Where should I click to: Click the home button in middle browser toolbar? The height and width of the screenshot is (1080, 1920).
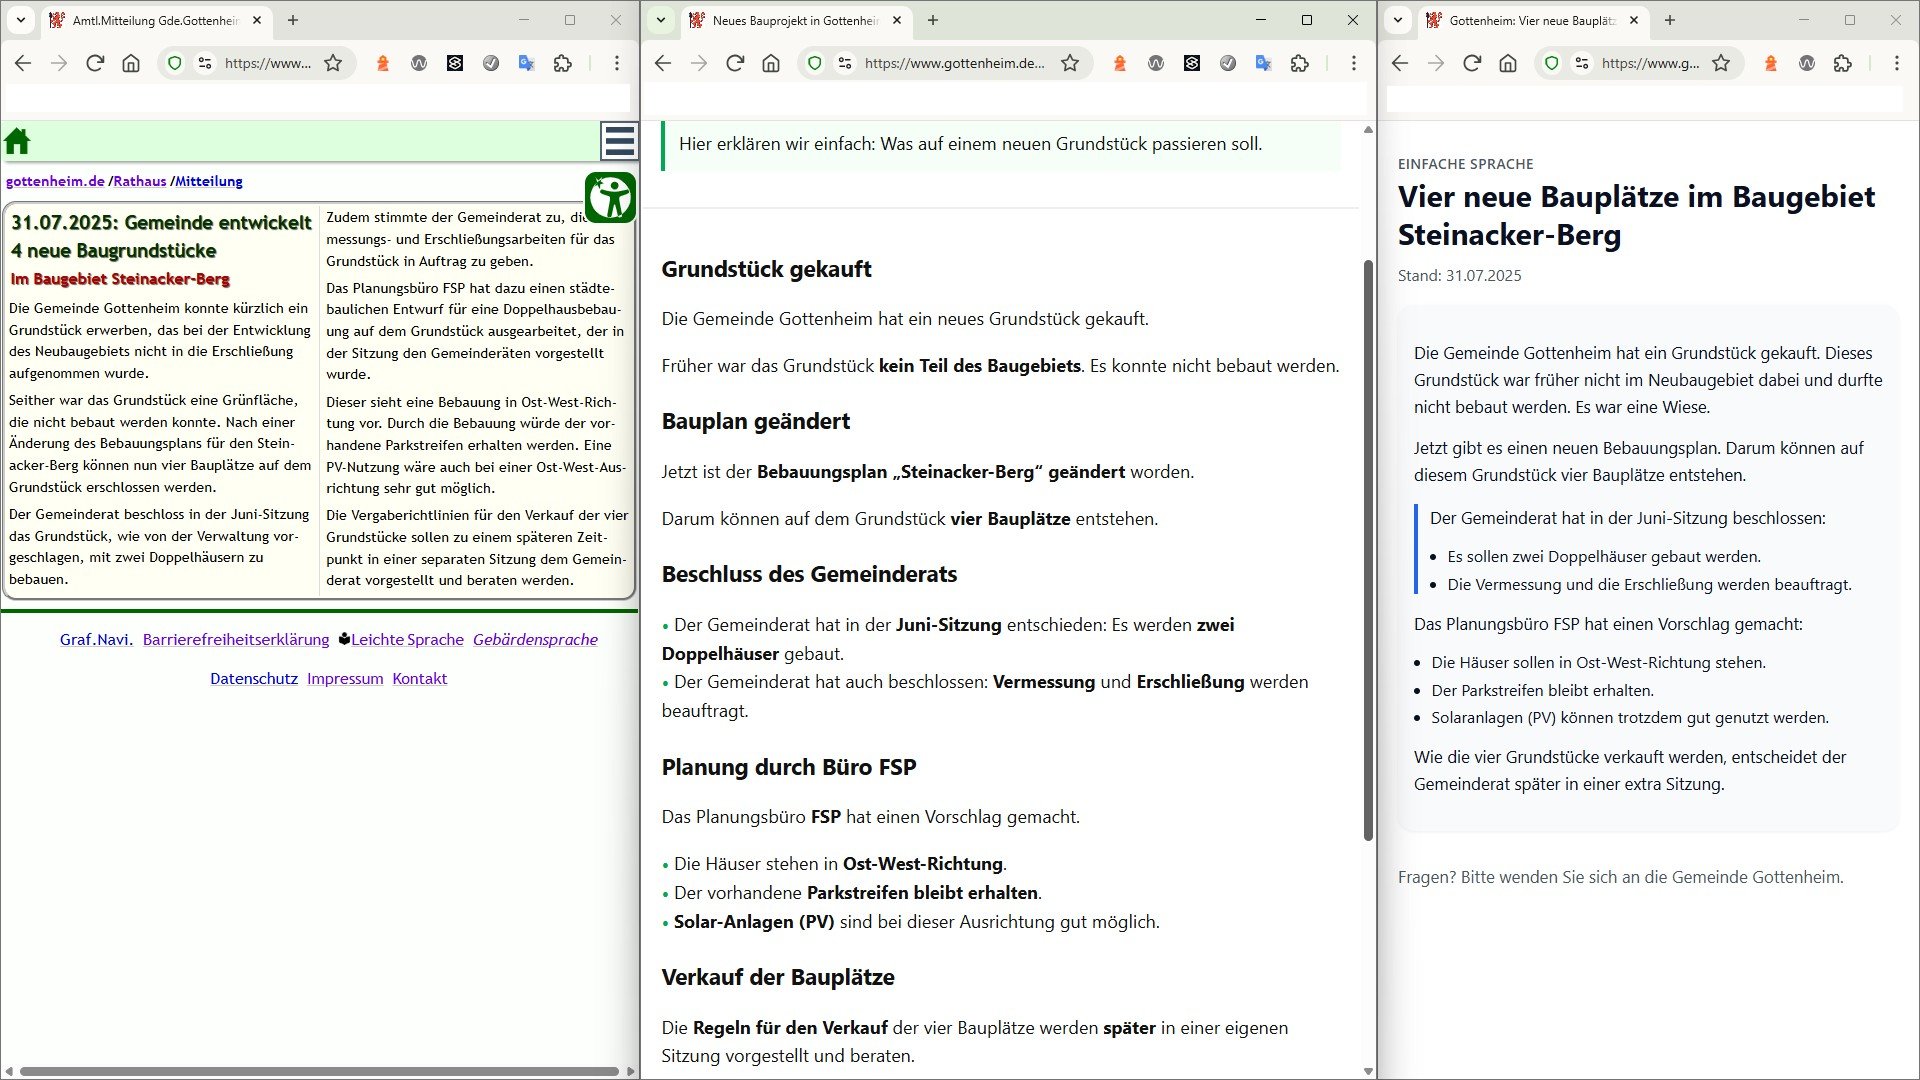pyautogui.click(x=771, y=63)
